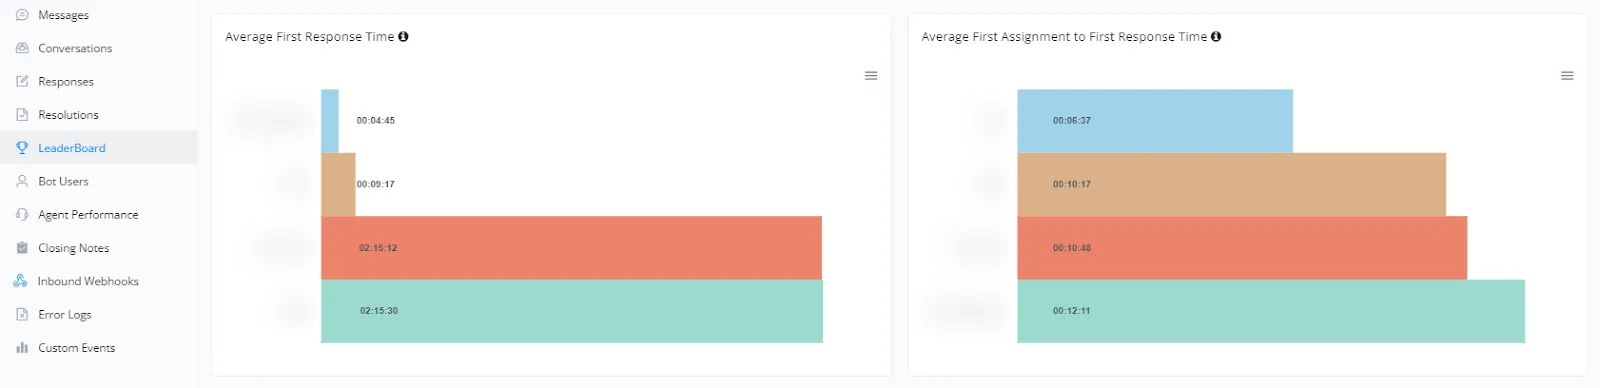Viewport: 1600px width, 388px height.
Task: Click the LeaderBoard trophy icon
Action: click(x=22, y=148)
